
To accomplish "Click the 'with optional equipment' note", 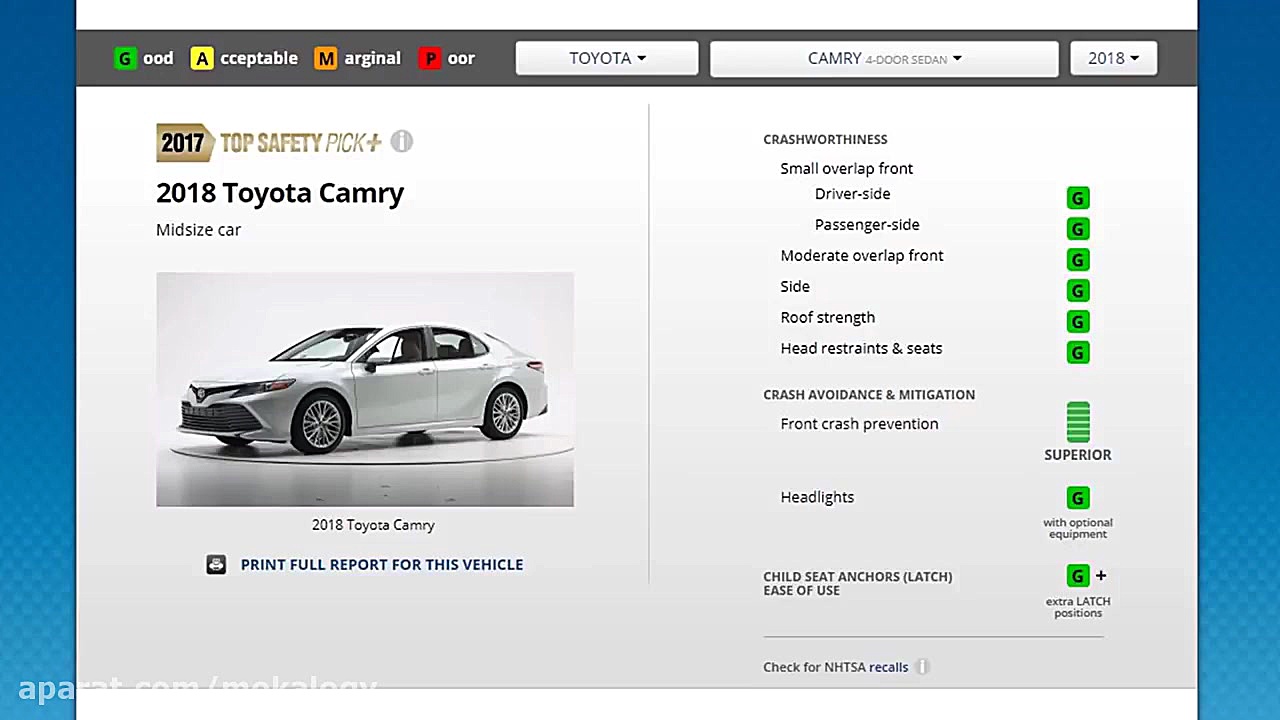I will (1078, 528).
